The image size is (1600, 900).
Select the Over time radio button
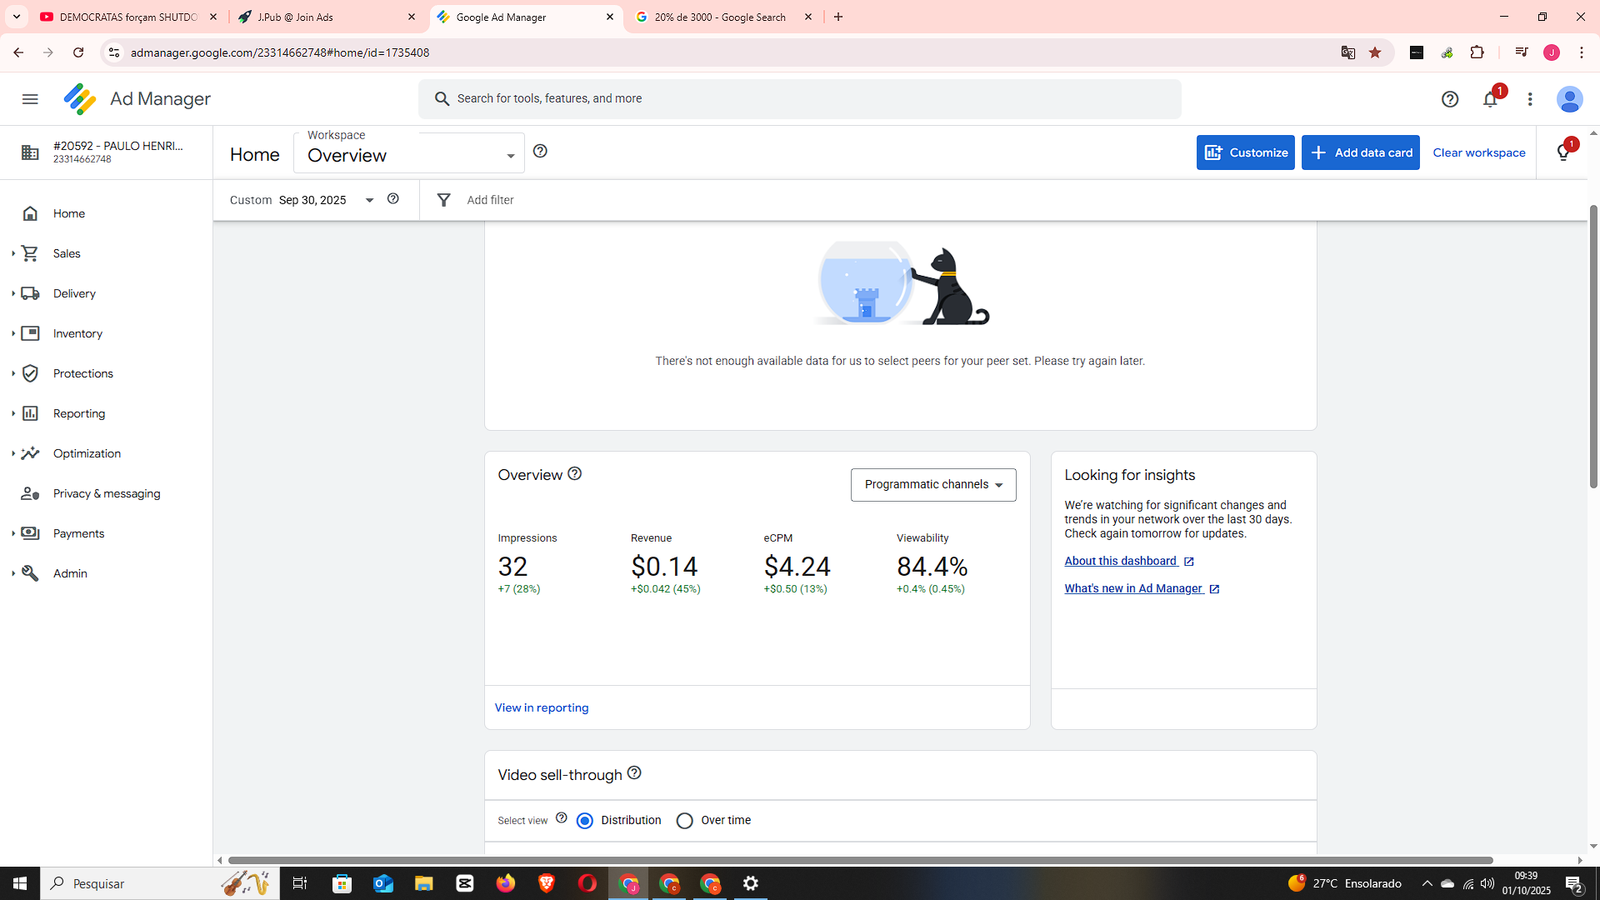click(x=685, y=821)
